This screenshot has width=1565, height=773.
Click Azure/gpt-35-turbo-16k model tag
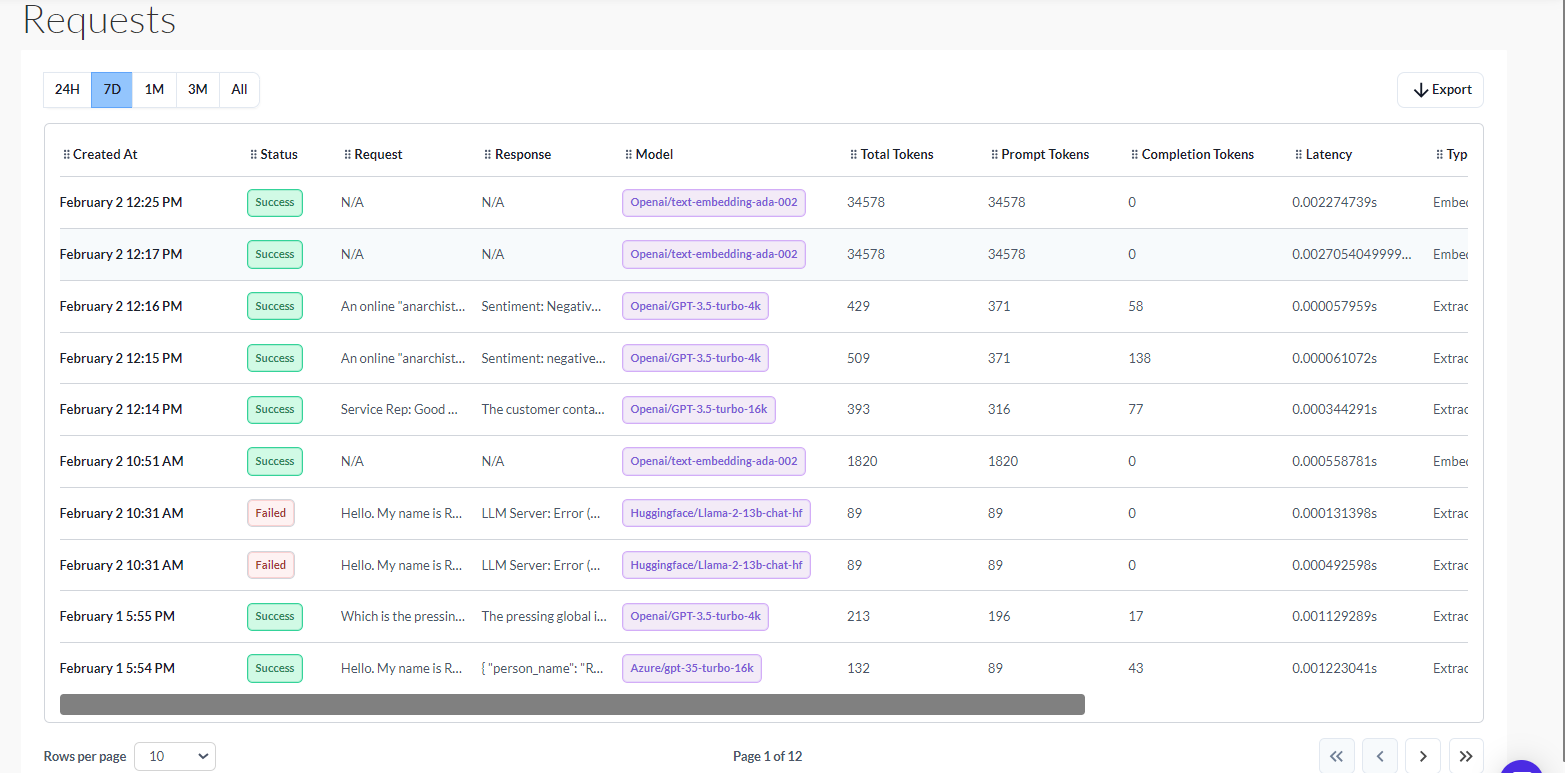point(692,668)
